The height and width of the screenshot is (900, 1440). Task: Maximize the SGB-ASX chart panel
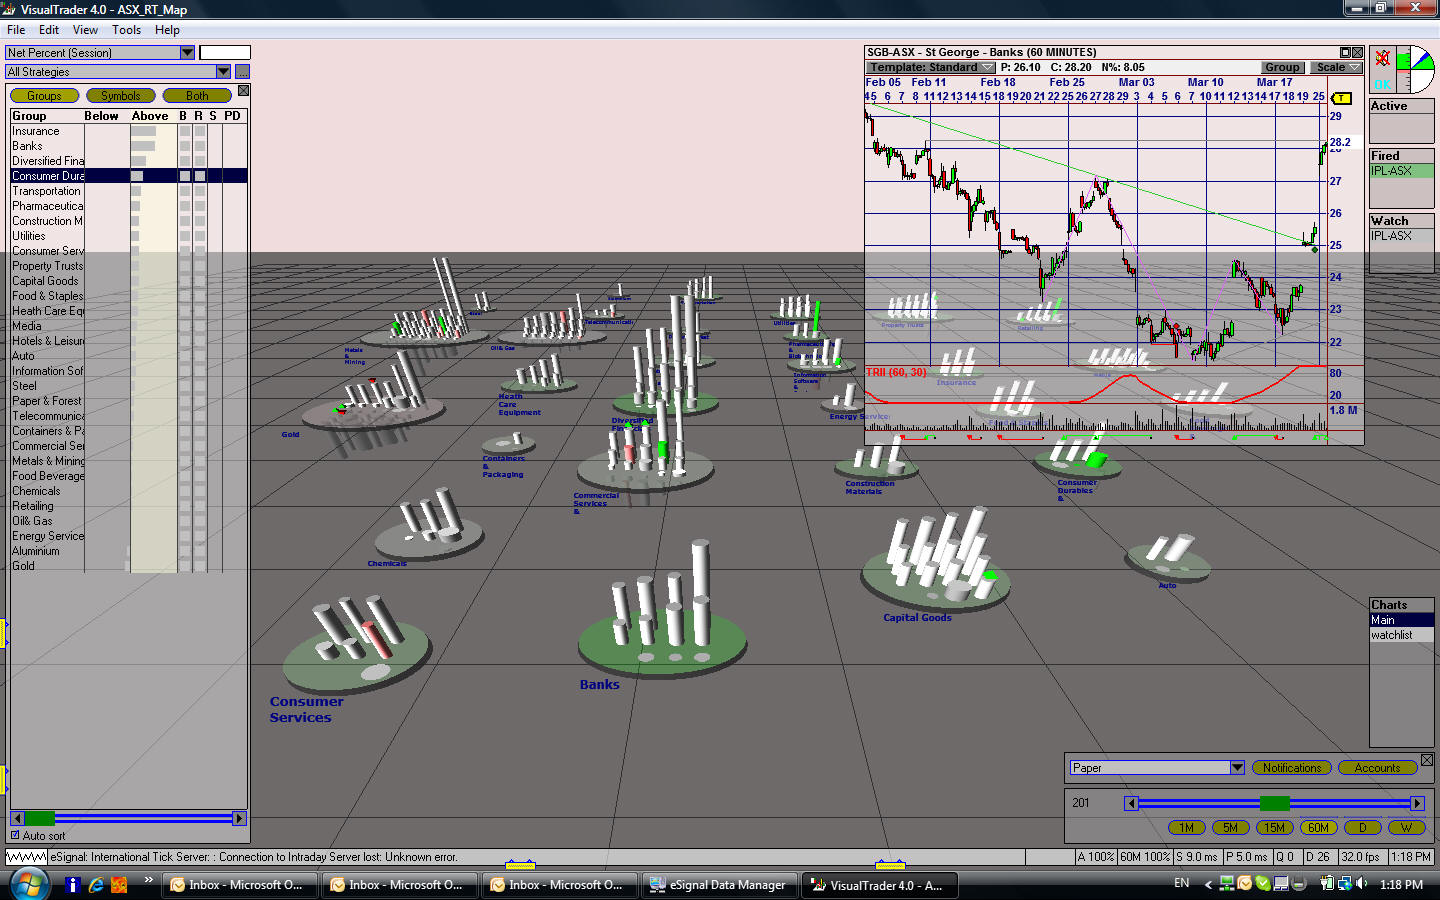1345,52
